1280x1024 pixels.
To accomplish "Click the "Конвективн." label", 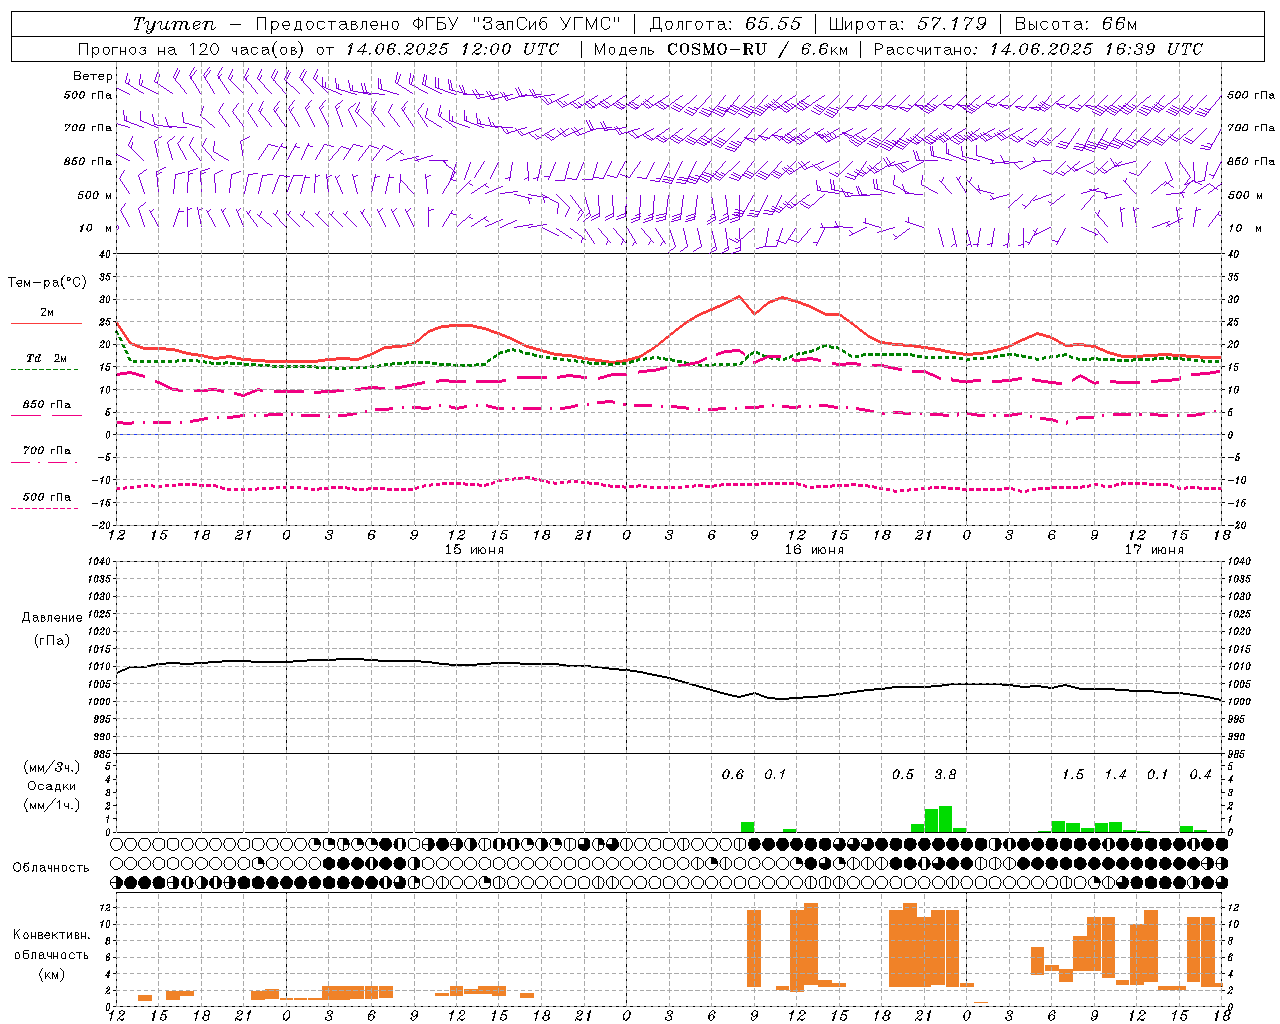I will click(52, 935).
